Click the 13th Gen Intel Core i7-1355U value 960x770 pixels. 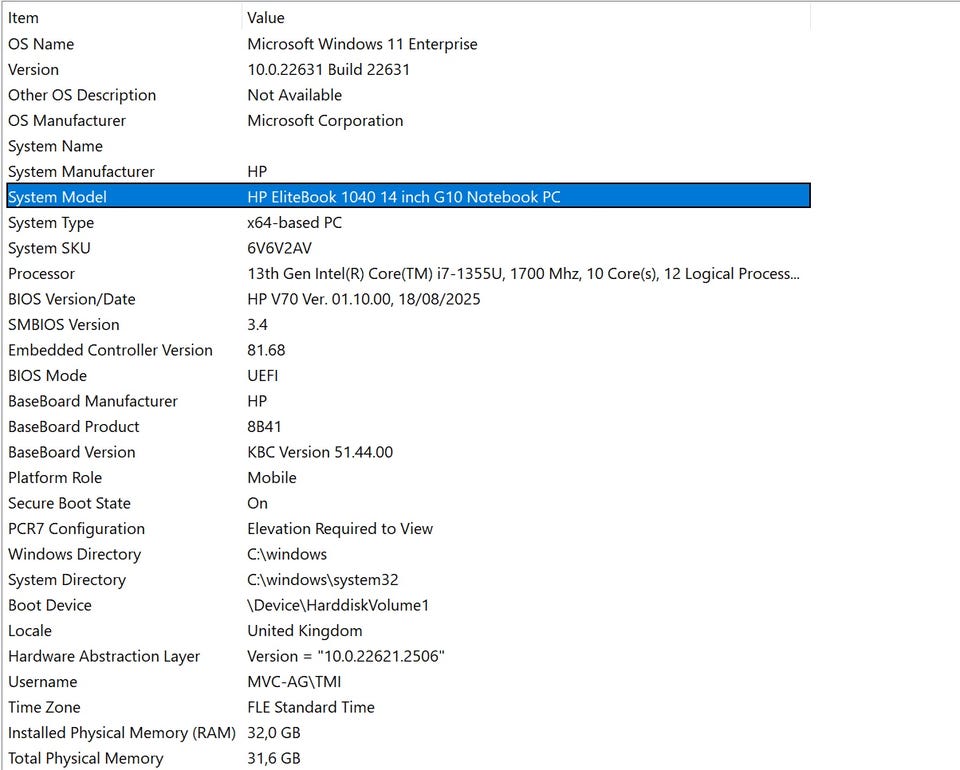pyautogui.click(x=523, y=274)
